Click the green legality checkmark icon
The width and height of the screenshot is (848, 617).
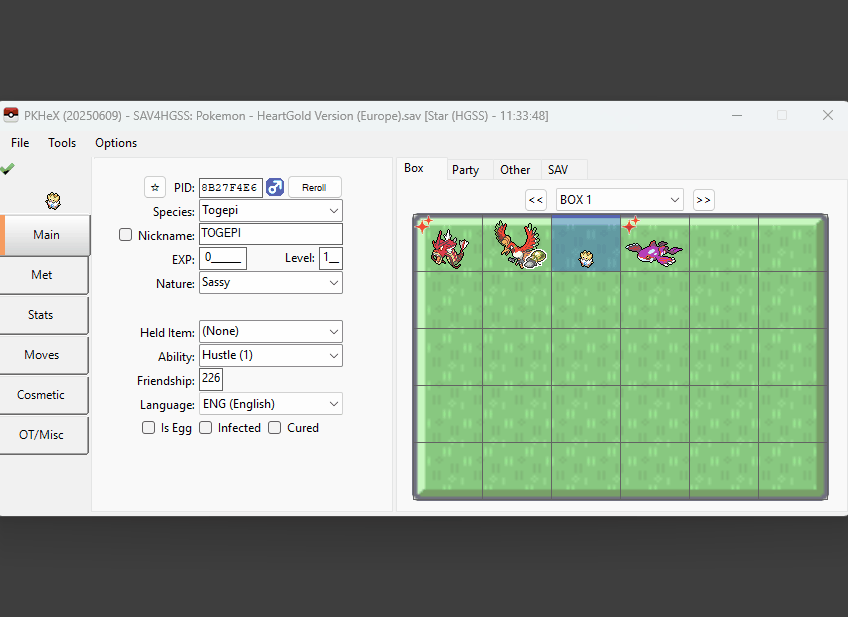tap(7, 169)
